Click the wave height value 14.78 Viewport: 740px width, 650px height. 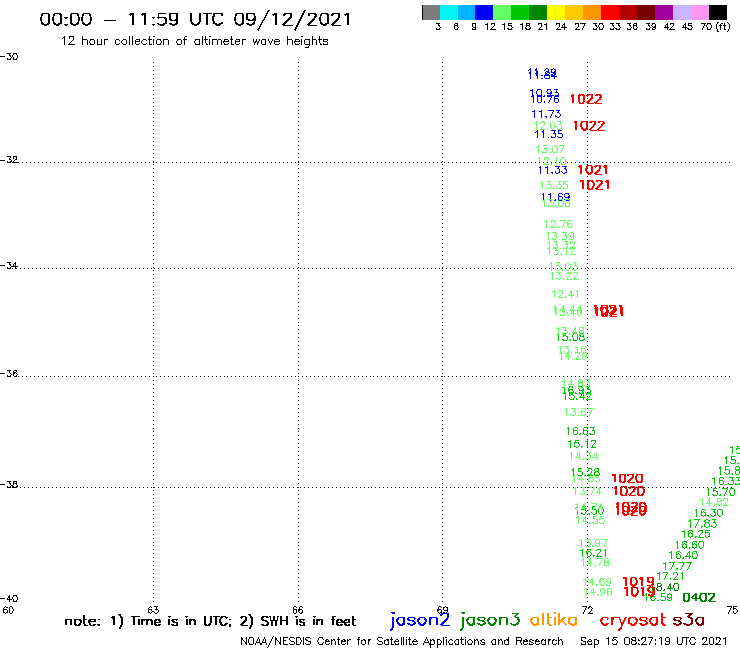(595, 563)
